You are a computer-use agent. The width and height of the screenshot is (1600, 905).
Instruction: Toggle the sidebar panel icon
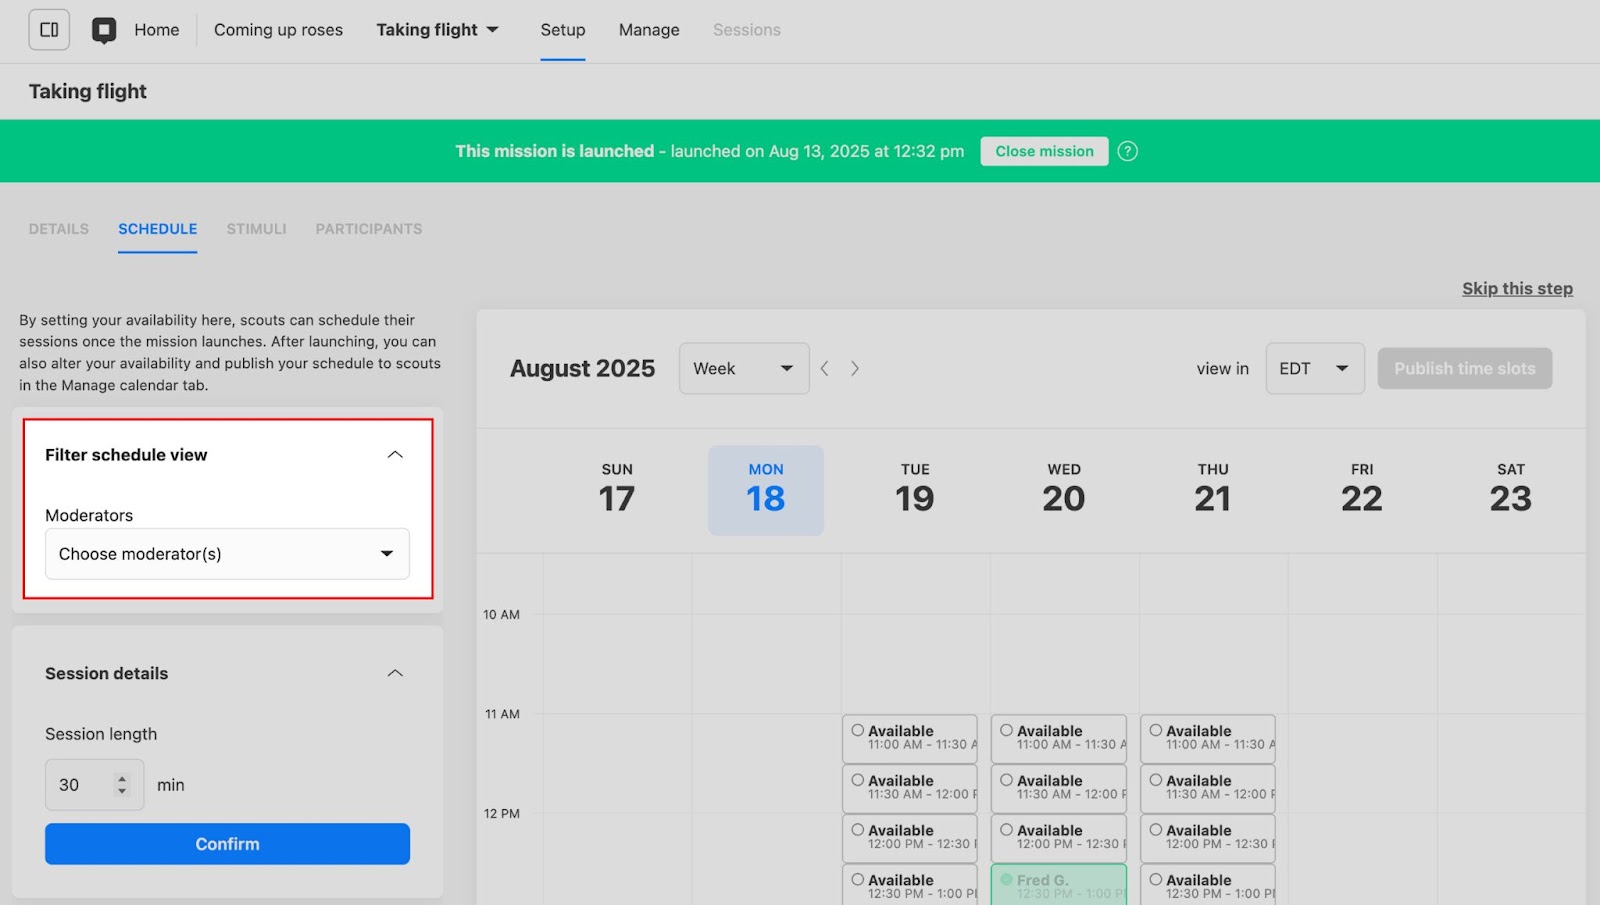[49, 30]
